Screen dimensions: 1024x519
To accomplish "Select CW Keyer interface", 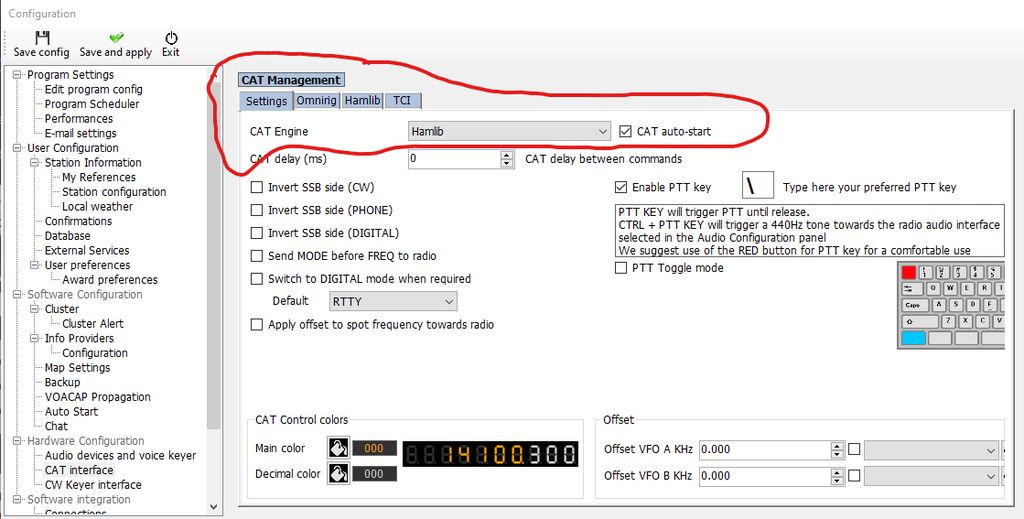I will (93, 485).
